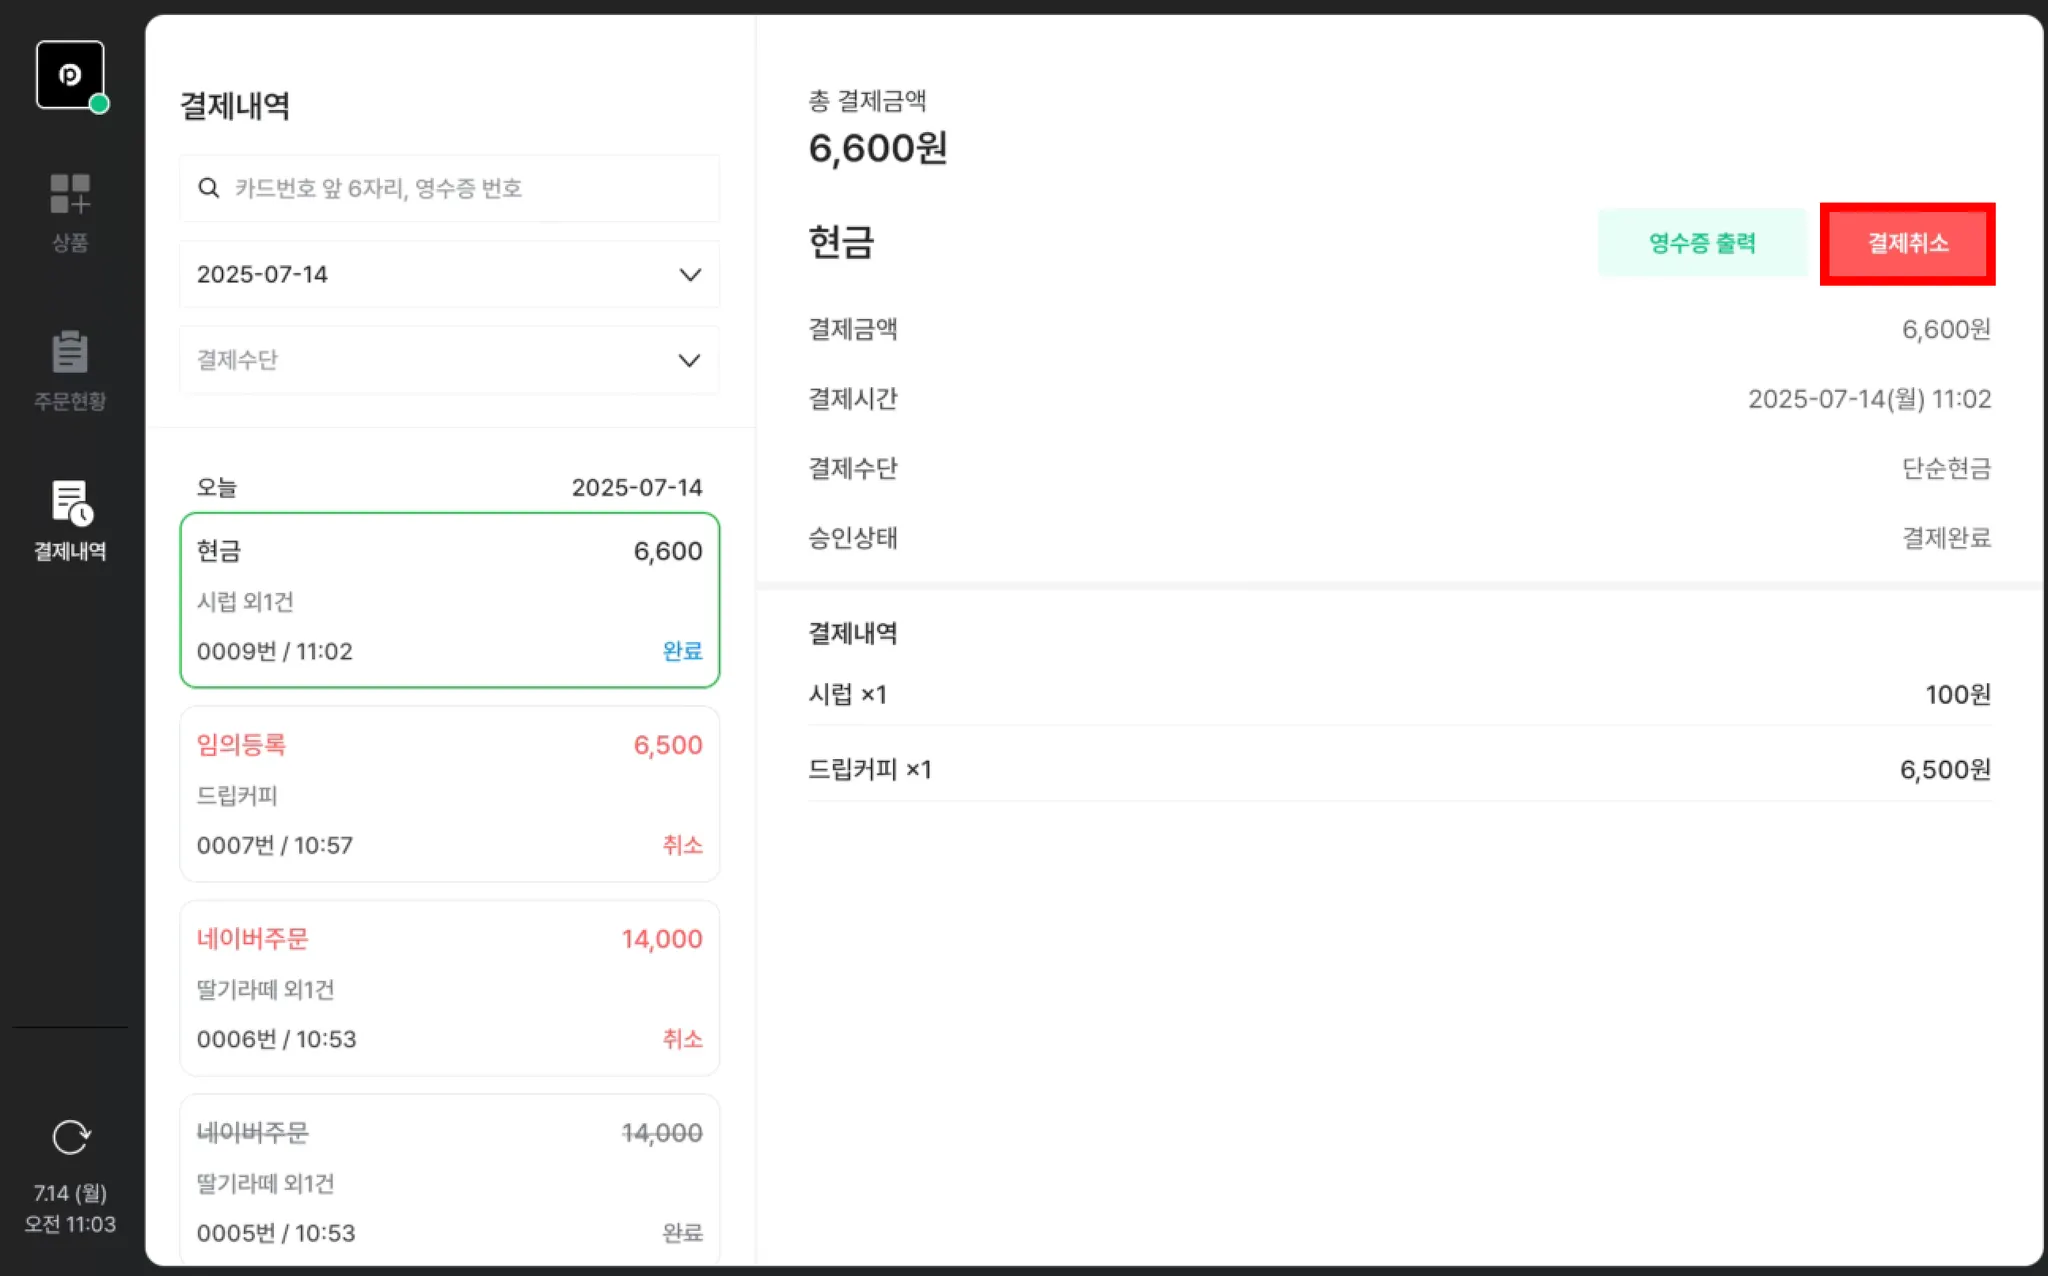The image size is (2048, 1276).
Task: Click the 완료 status on order 0009
Action: (x=682, y=651)
